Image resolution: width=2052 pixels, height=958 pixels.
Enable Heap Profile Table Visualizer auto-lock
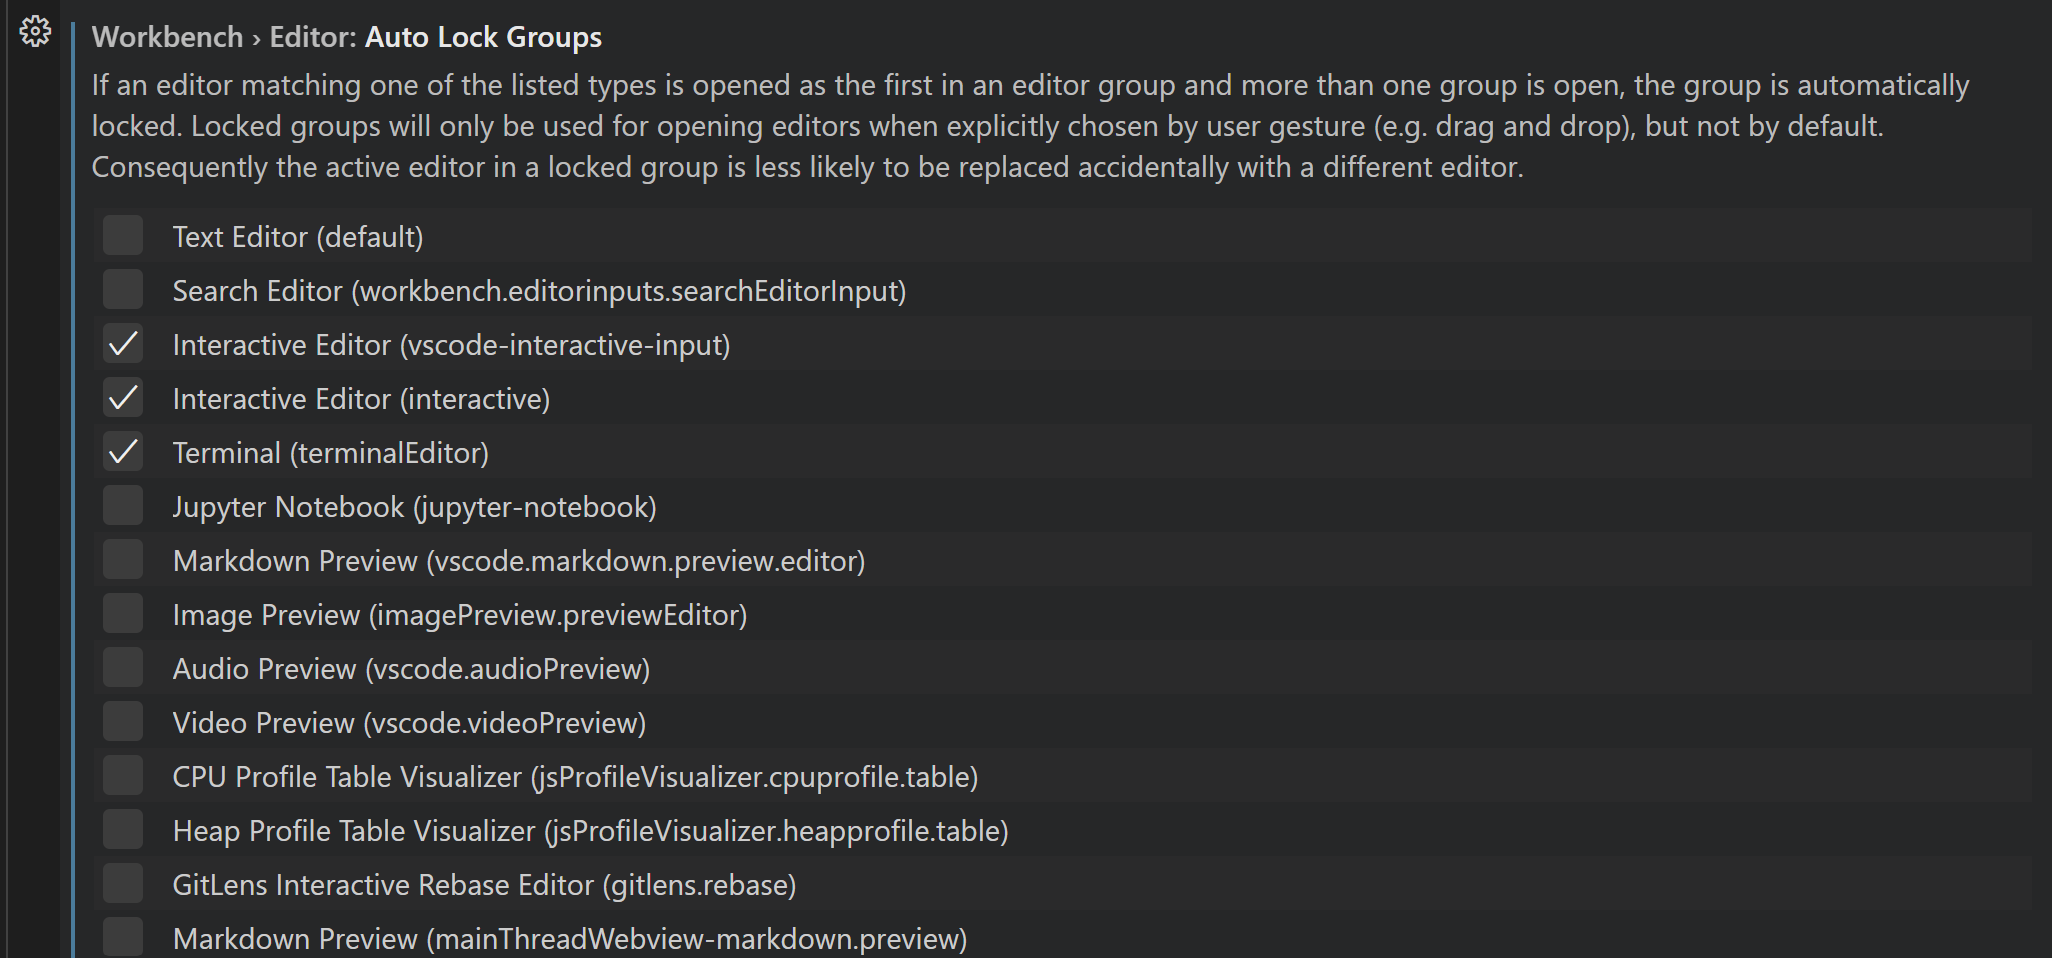pyautogui.click(x=122, y=829)
